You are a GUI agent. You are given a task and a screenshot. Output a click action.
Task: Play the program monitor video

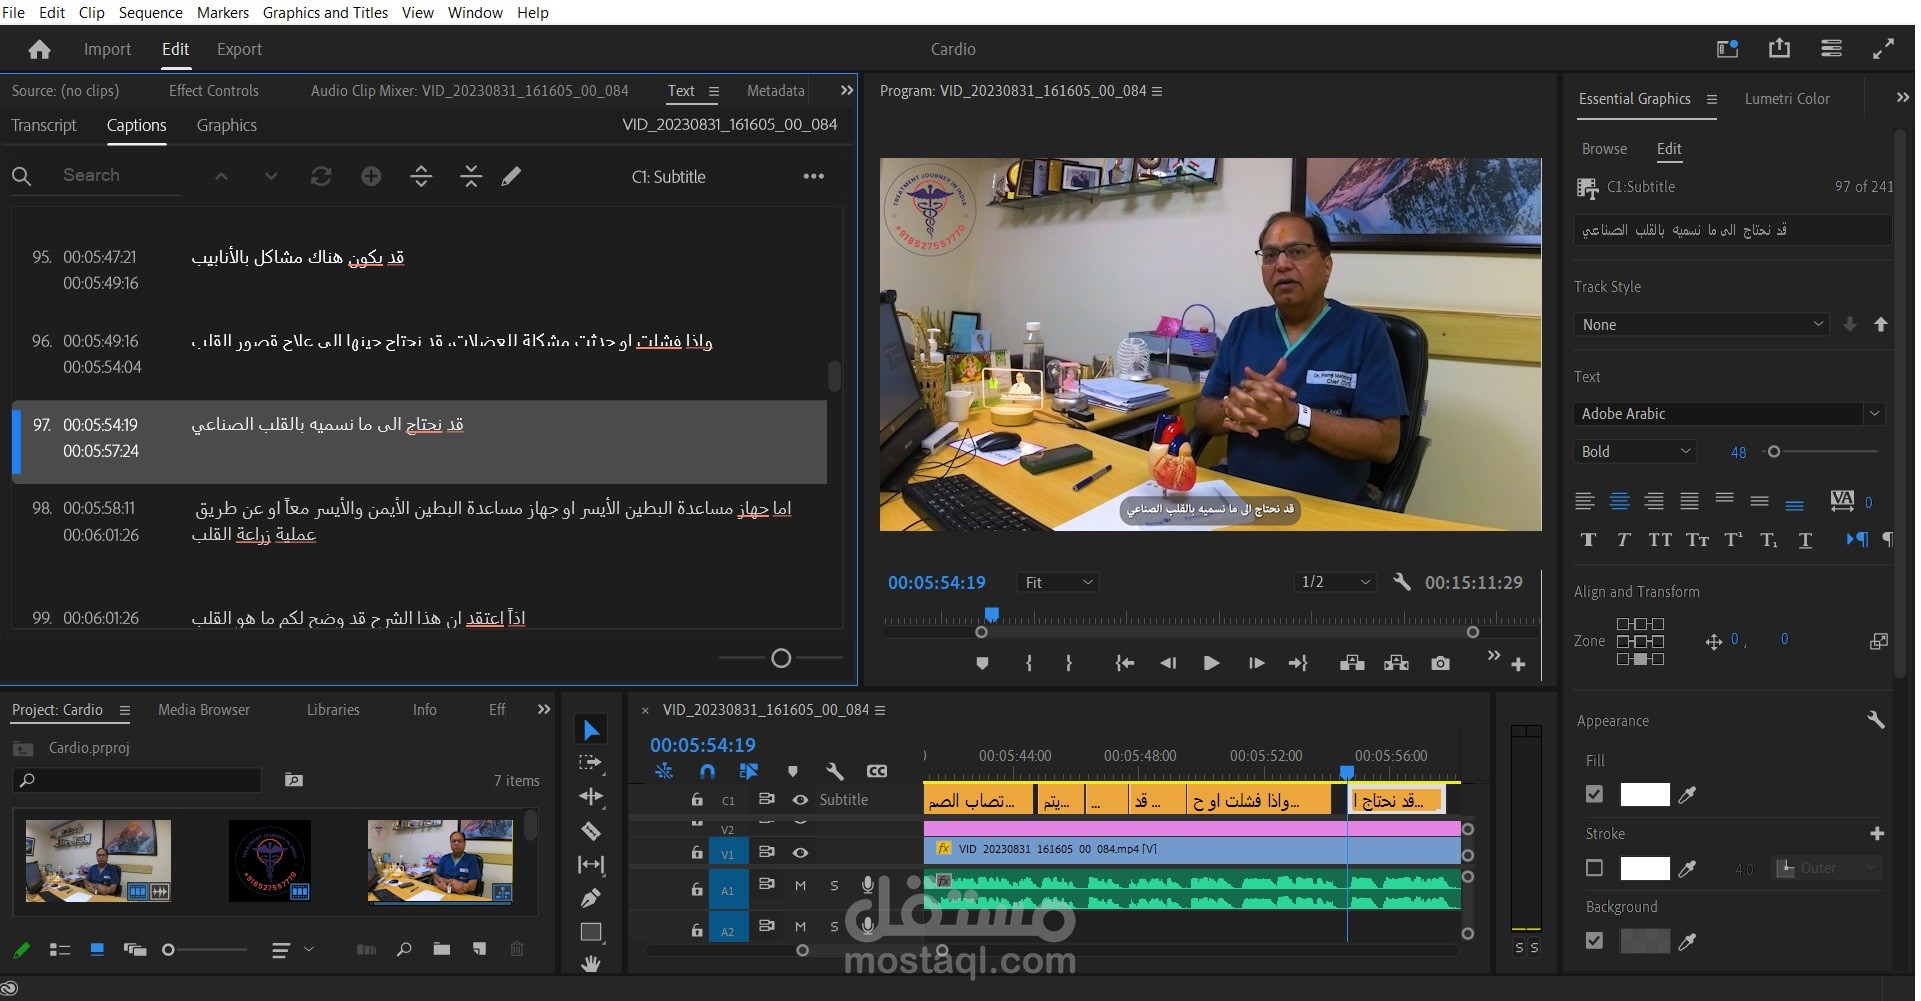coord(1211,663)
